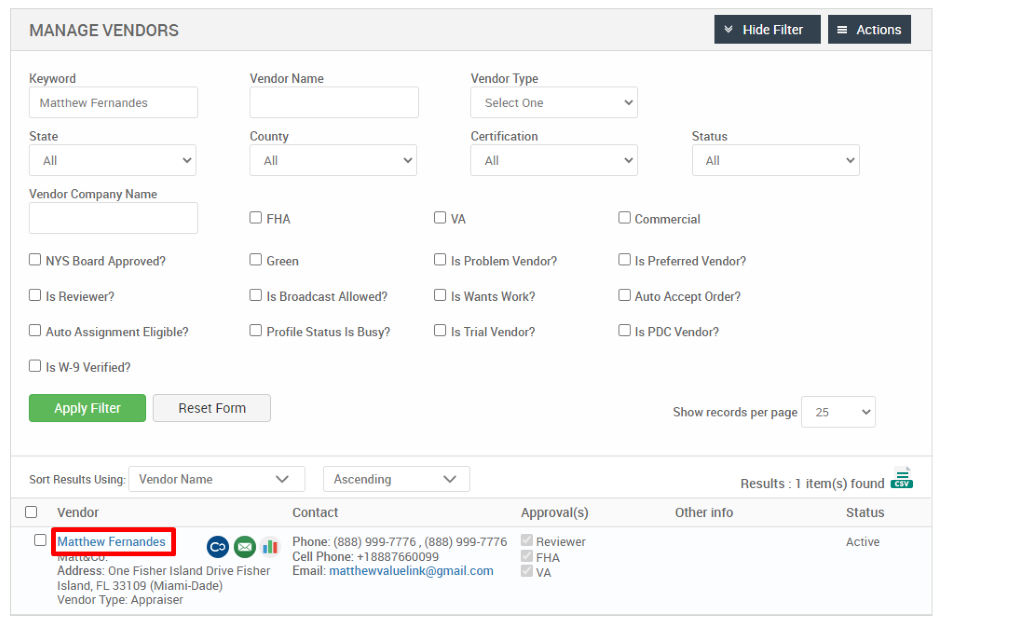Collapse the filter panel with Hide Filter
The width and height of the screenshot is (1024, 630).
click(x=767, y=29)
